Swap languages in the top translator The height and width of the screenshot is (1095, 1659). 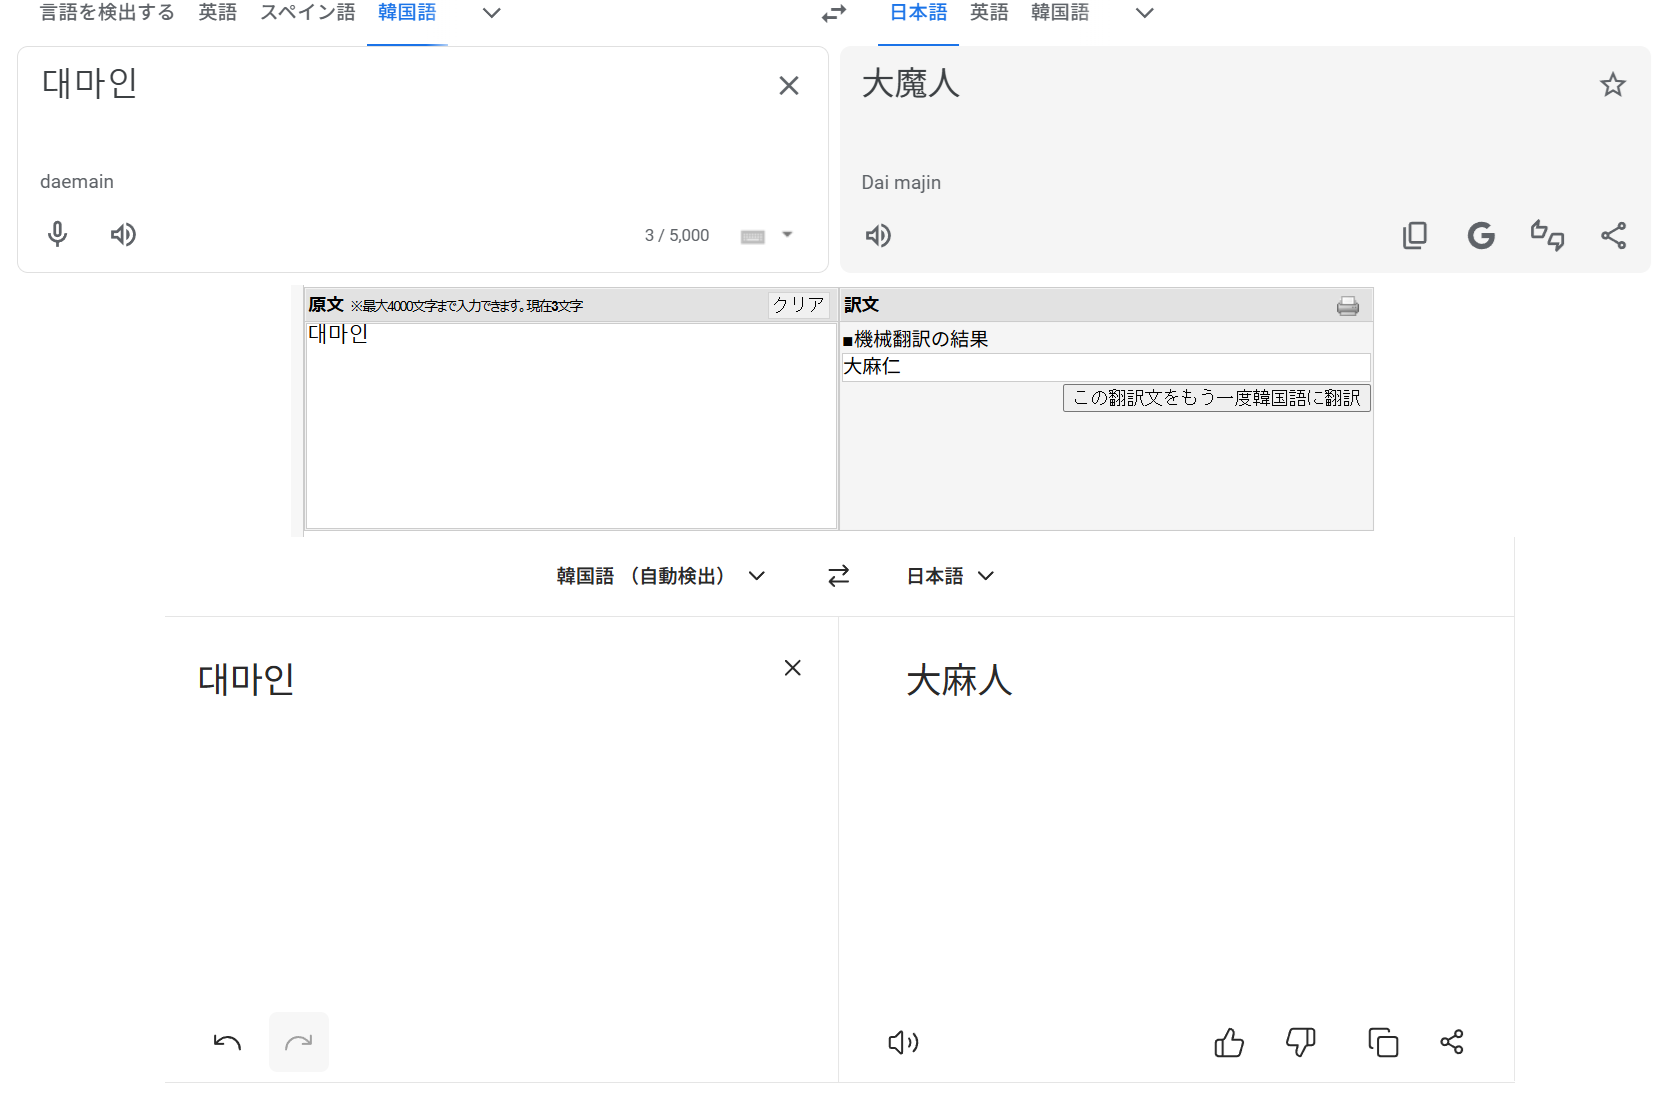click(834, 13)
